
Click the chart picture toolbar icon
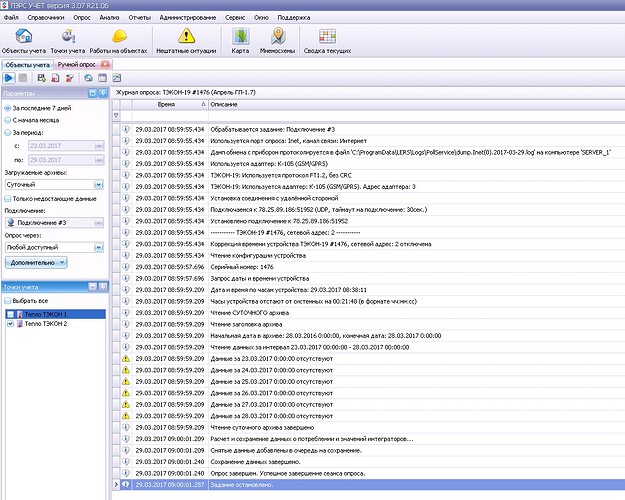pyautogui.click(x=116, y=78)
